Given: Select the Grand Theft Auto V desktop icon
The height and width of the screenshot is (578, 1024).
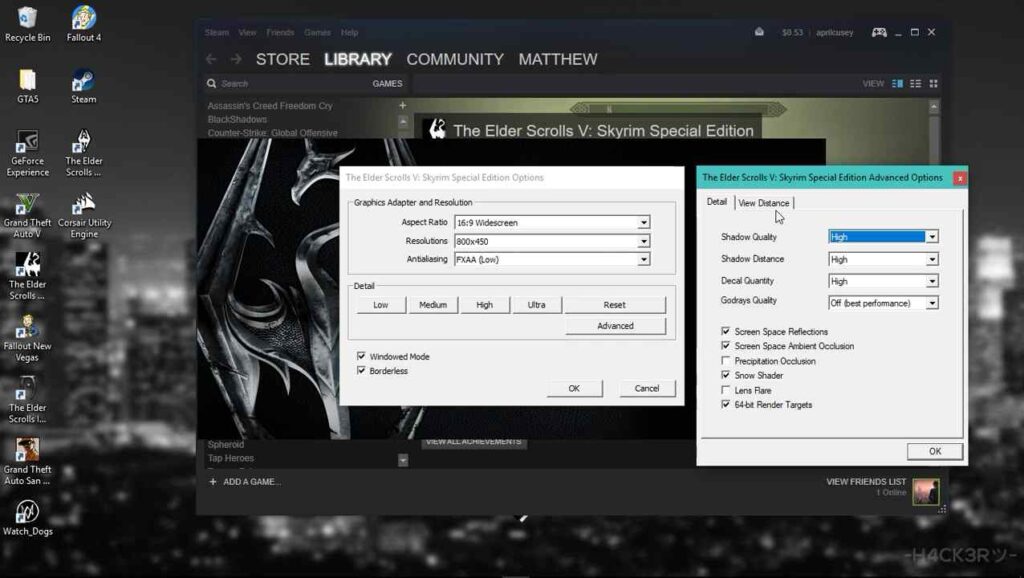Looking at the screenshot, I should [27, 215].
